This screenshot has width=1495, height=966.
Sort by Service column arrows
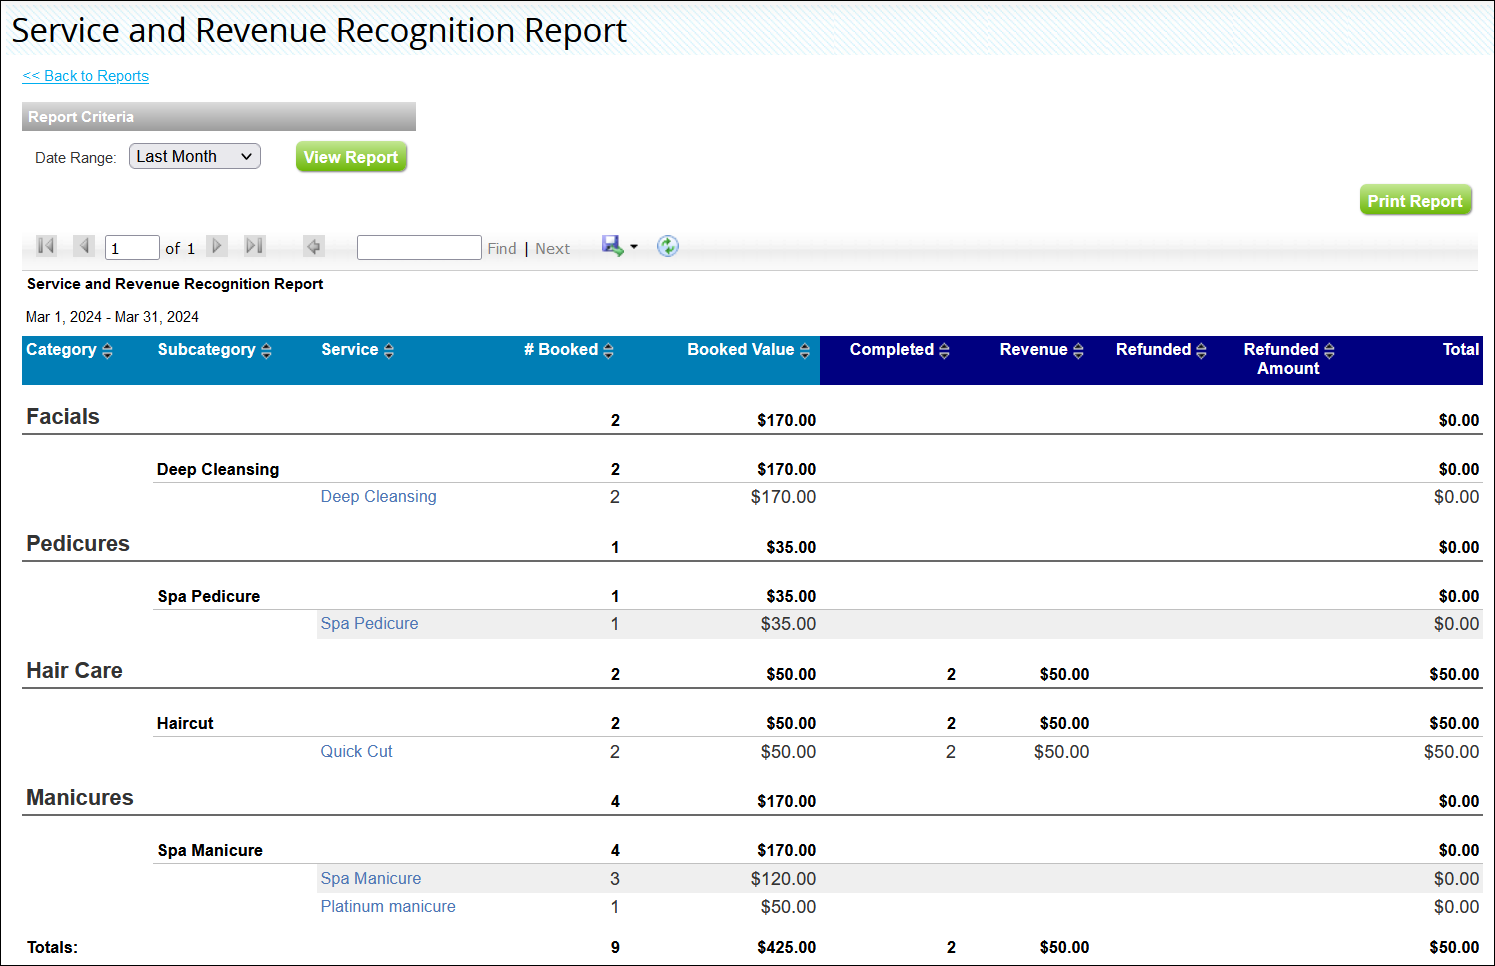pyautogui.click(x=389, y=350)
